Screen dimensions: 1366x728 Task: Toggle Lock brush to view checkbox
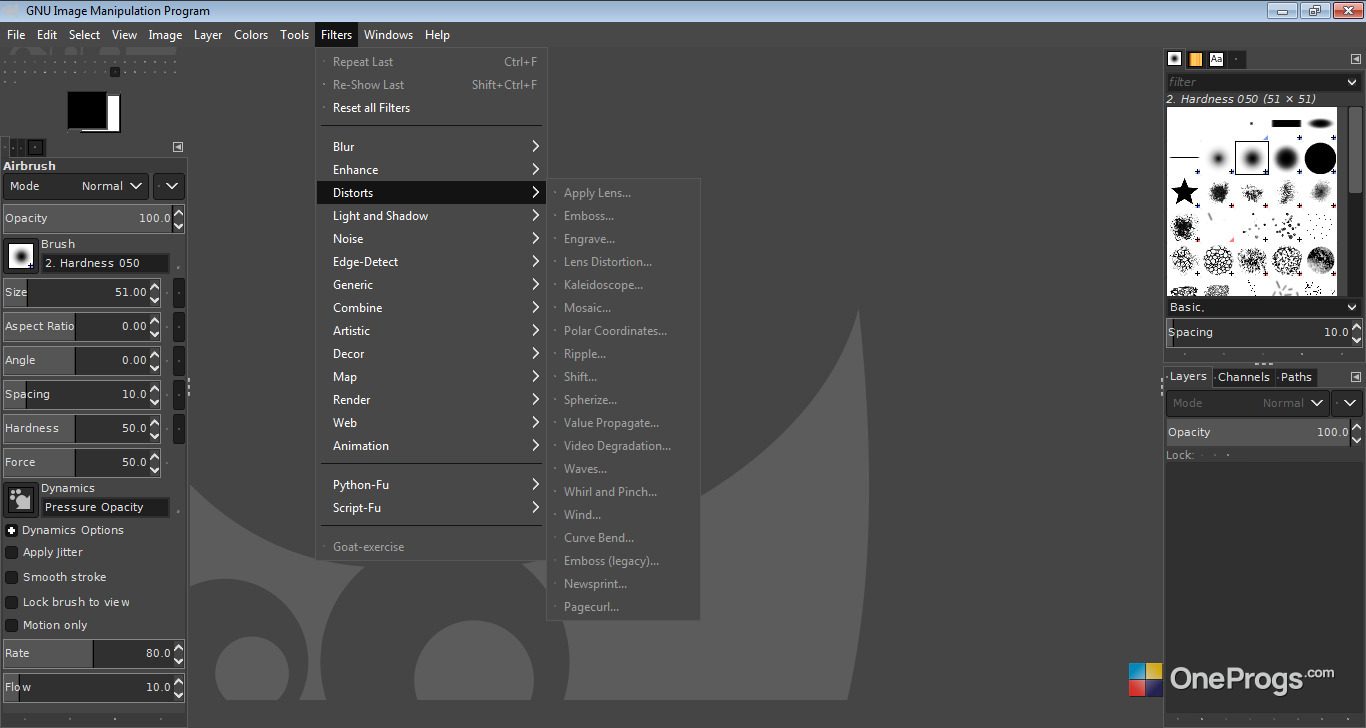click(x=12, y=602)
